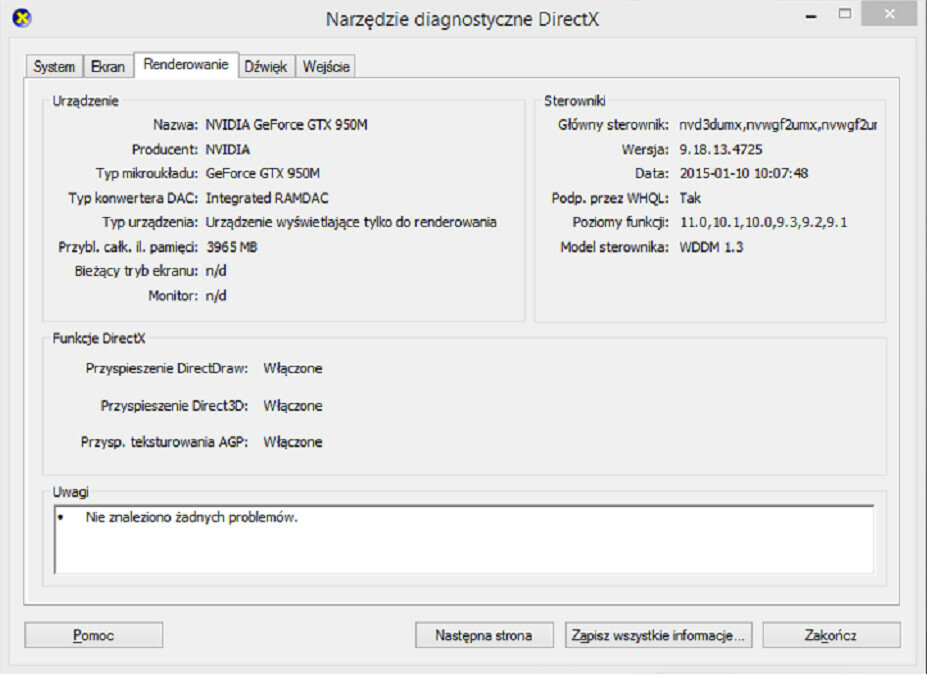The height and width of the screenshot is (675, 927).
Task: Click 'Urządzenie wyświetlające tylko do renderowania' text
Action: point(351,222)
